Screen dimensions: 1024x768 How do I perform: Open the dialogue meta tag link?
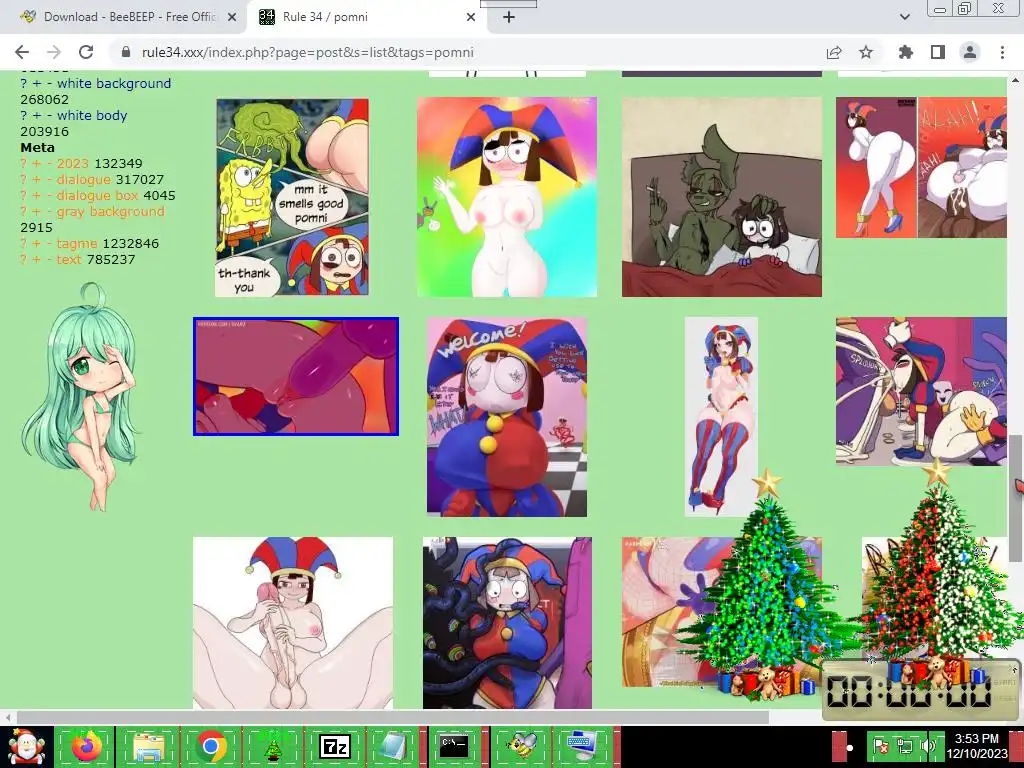pos(84,180)
